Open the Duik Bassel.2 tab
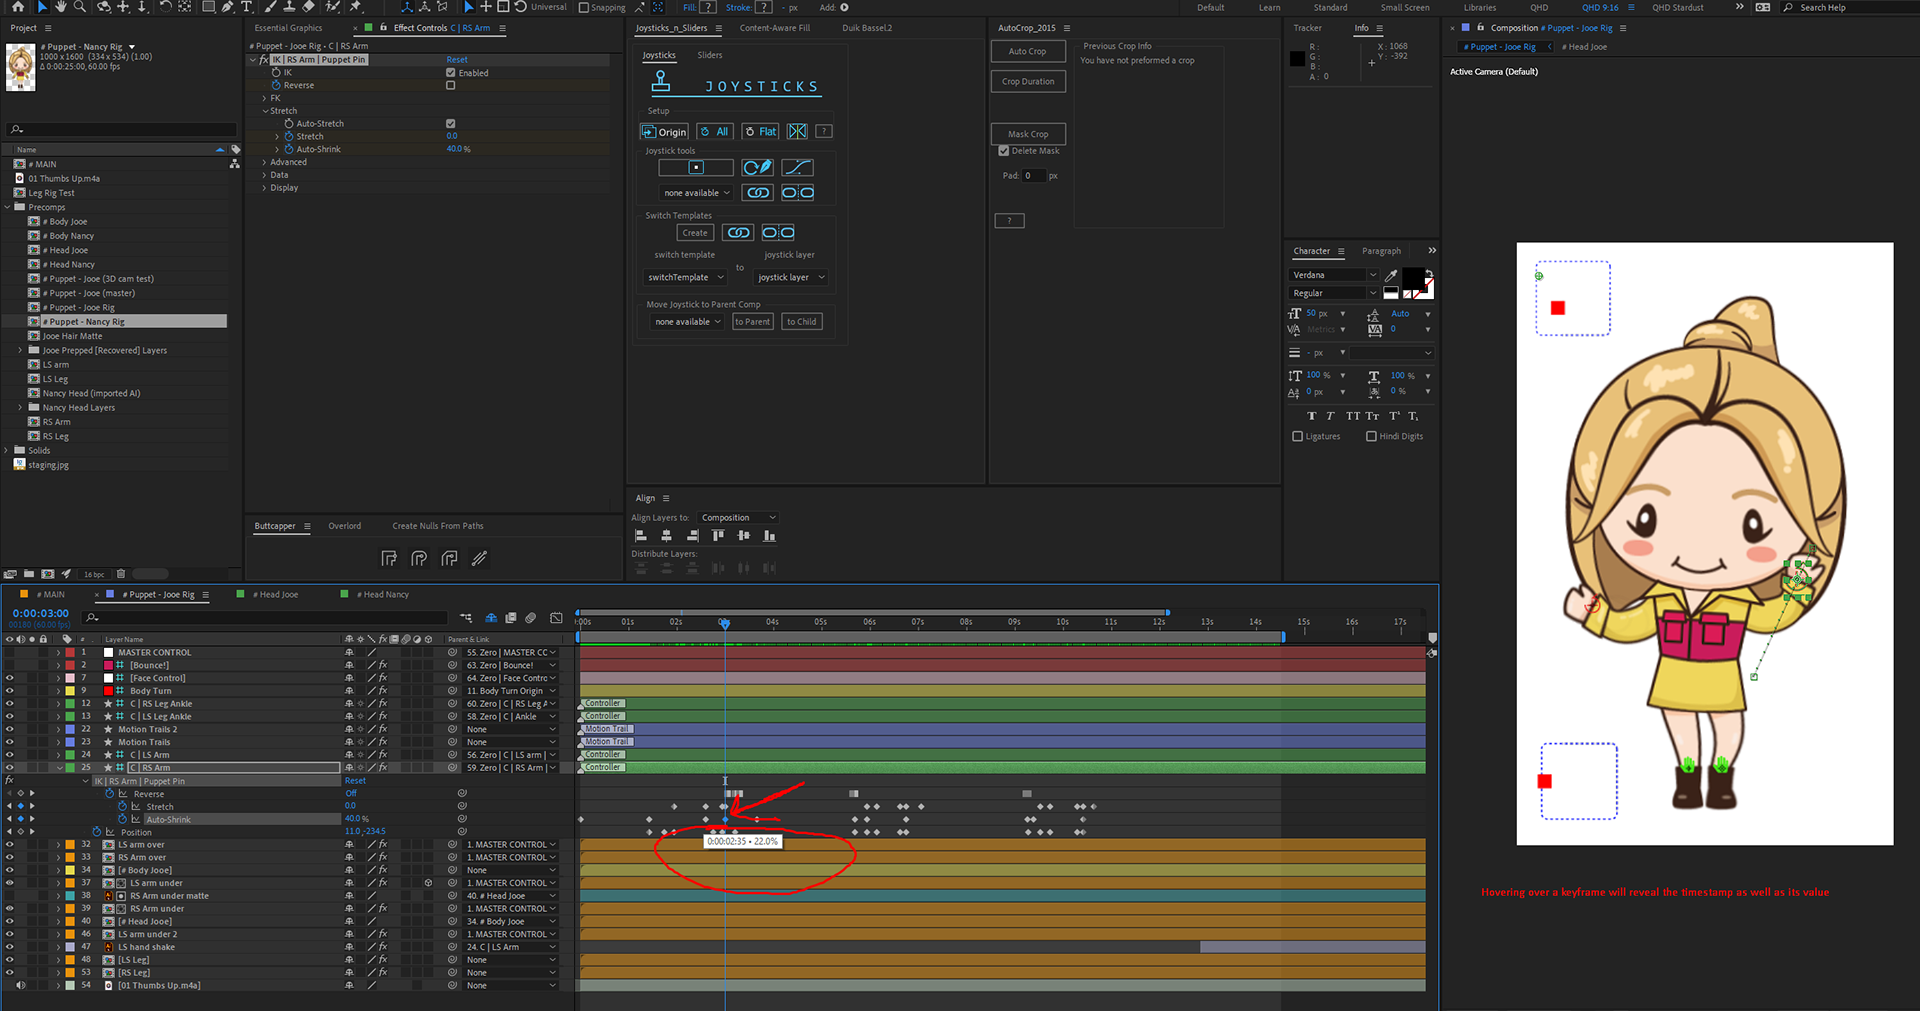This screenshot has width=1920, height=1011. (x=867, y=28)
